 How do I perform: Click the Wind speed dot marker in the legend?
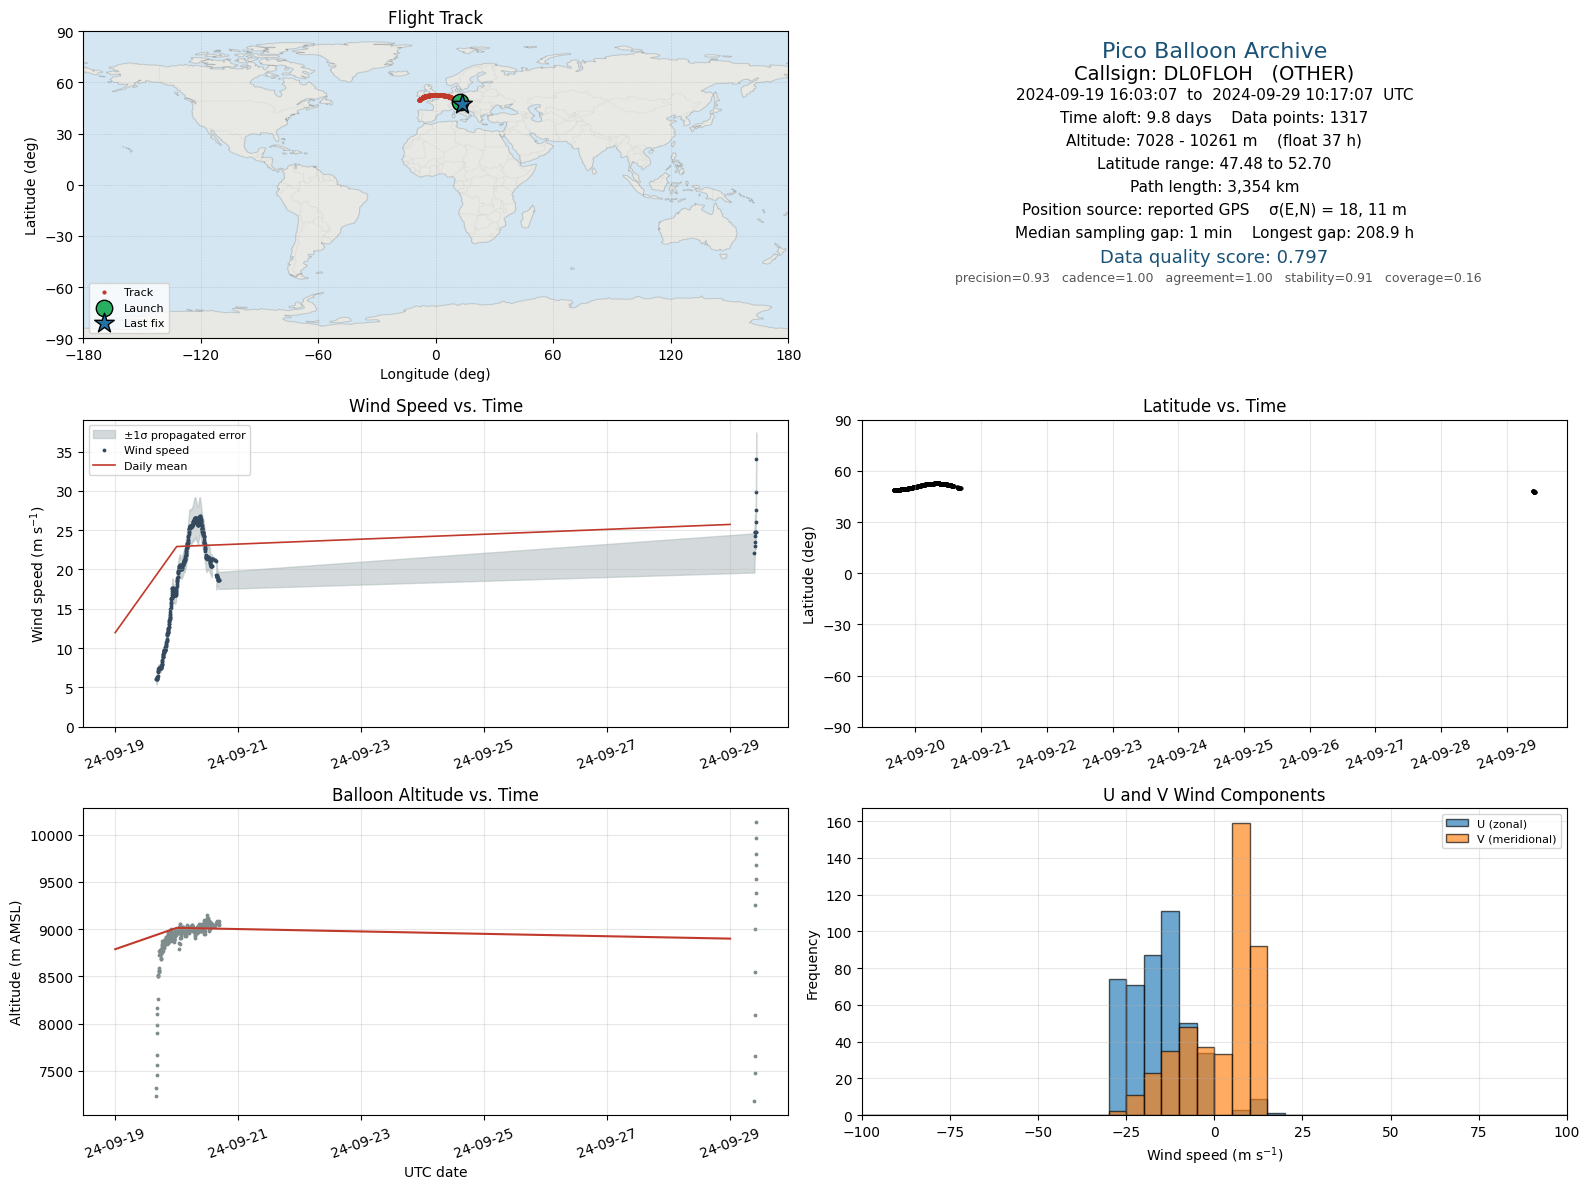(104, 451)
